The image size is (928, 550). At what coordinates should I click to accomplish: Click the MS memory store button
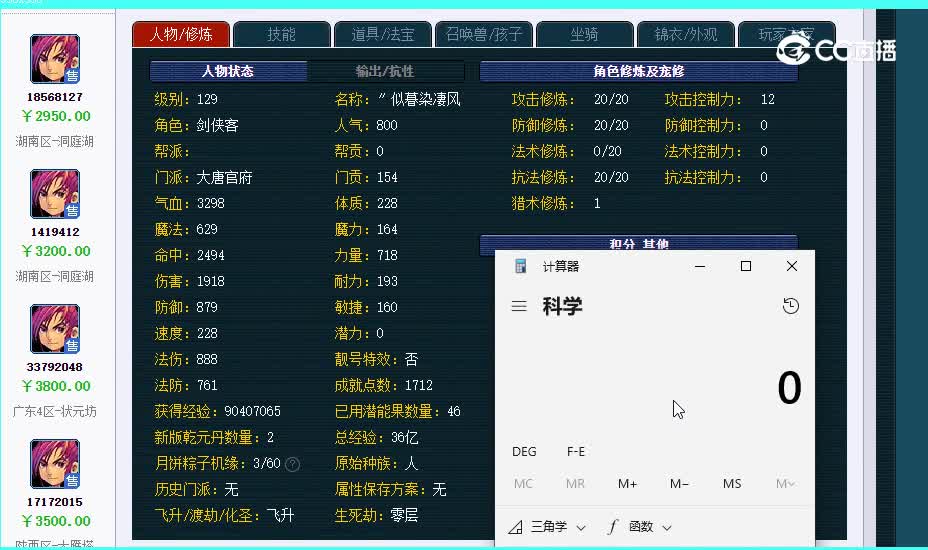click(x=732, y=484)
